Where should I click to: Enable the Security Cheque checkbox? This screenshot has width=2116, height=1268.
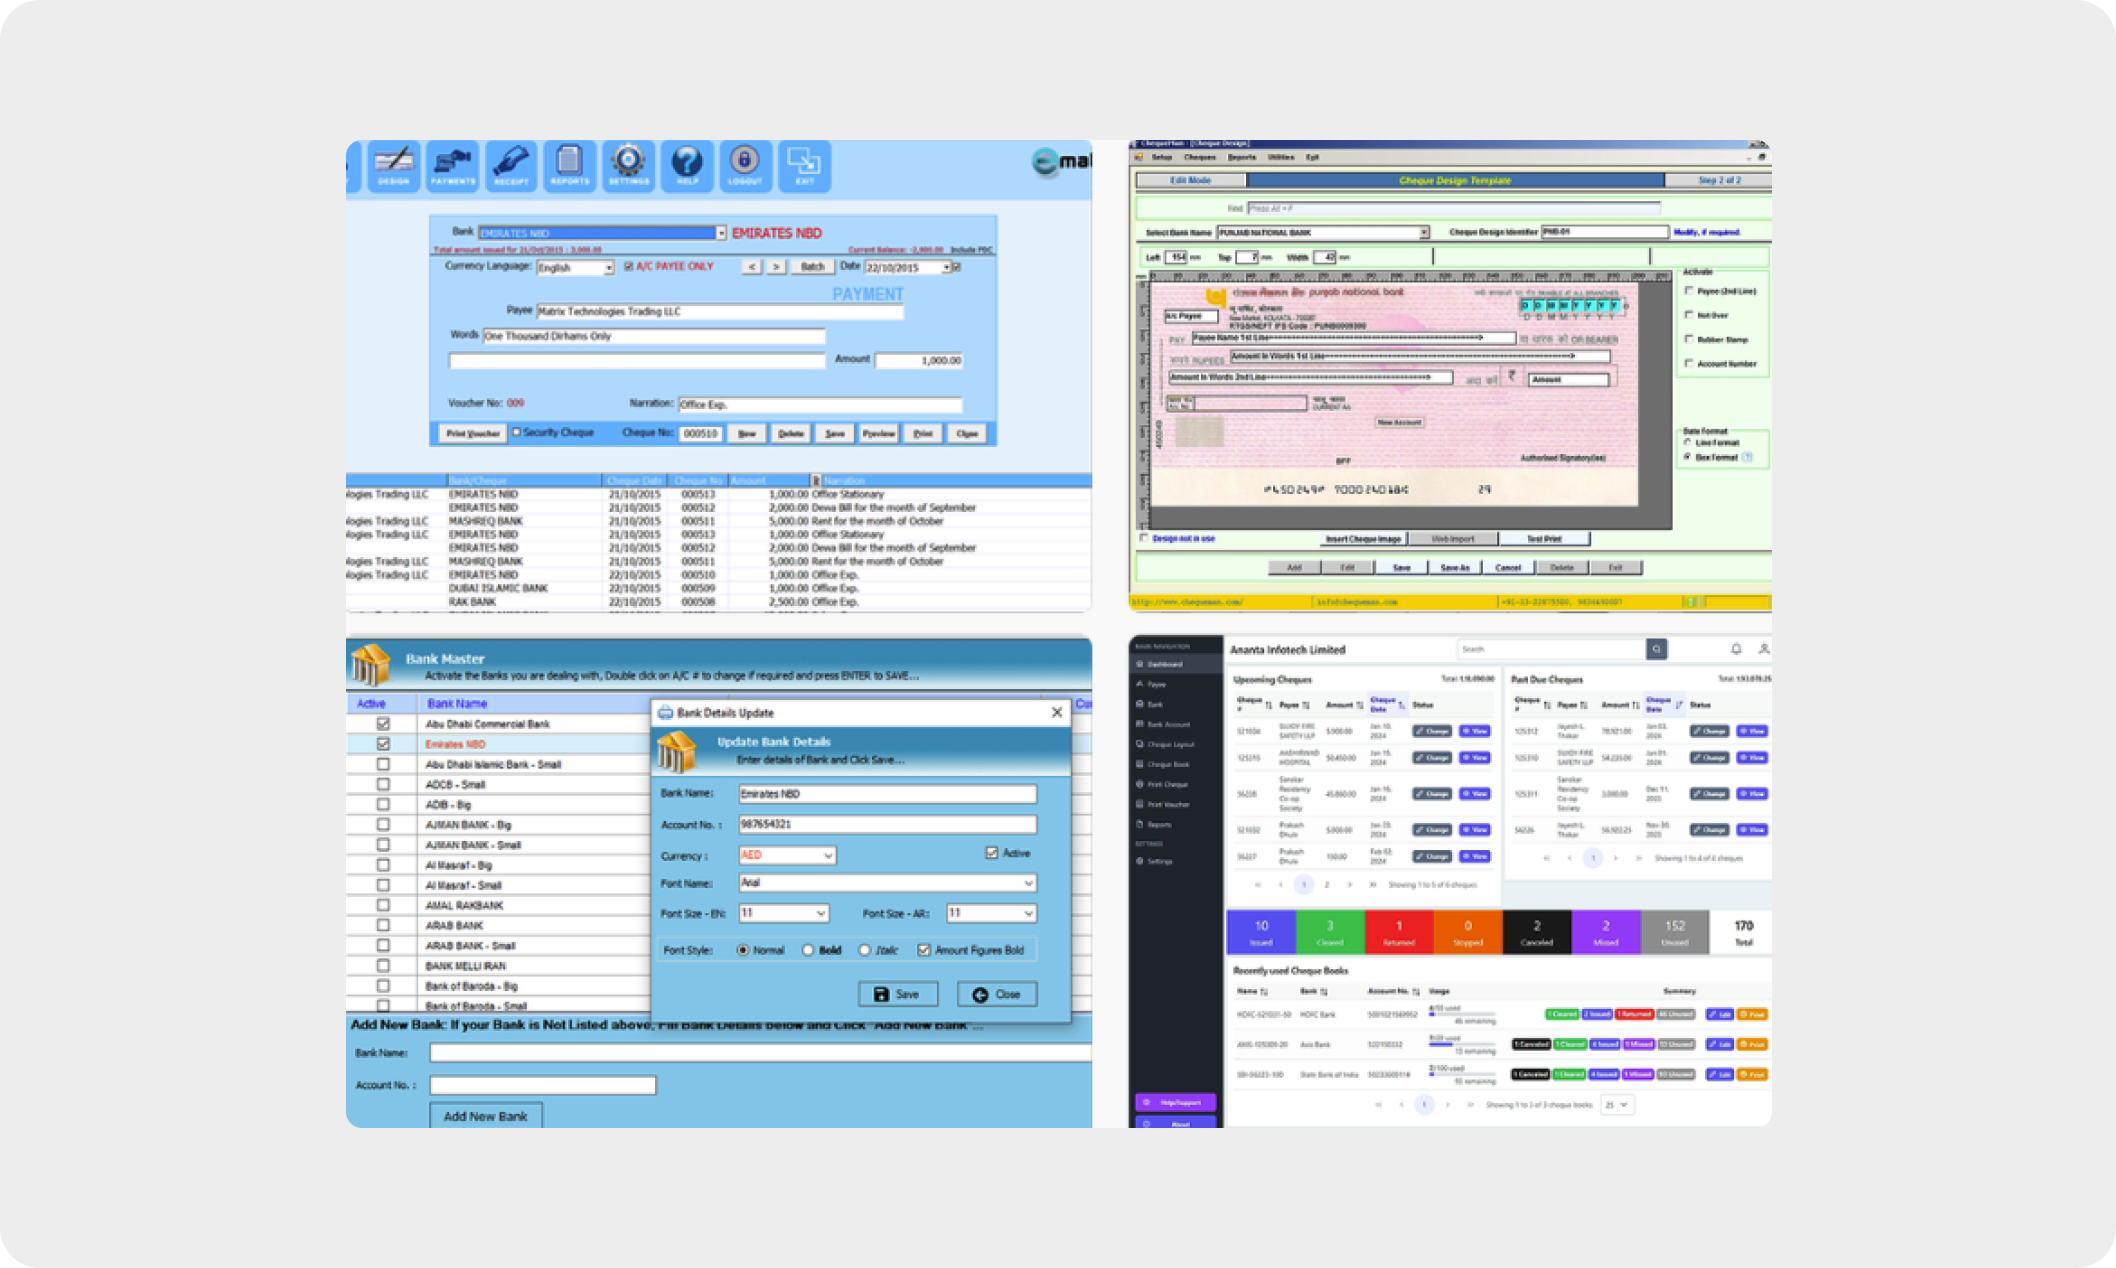pos(517,433)
